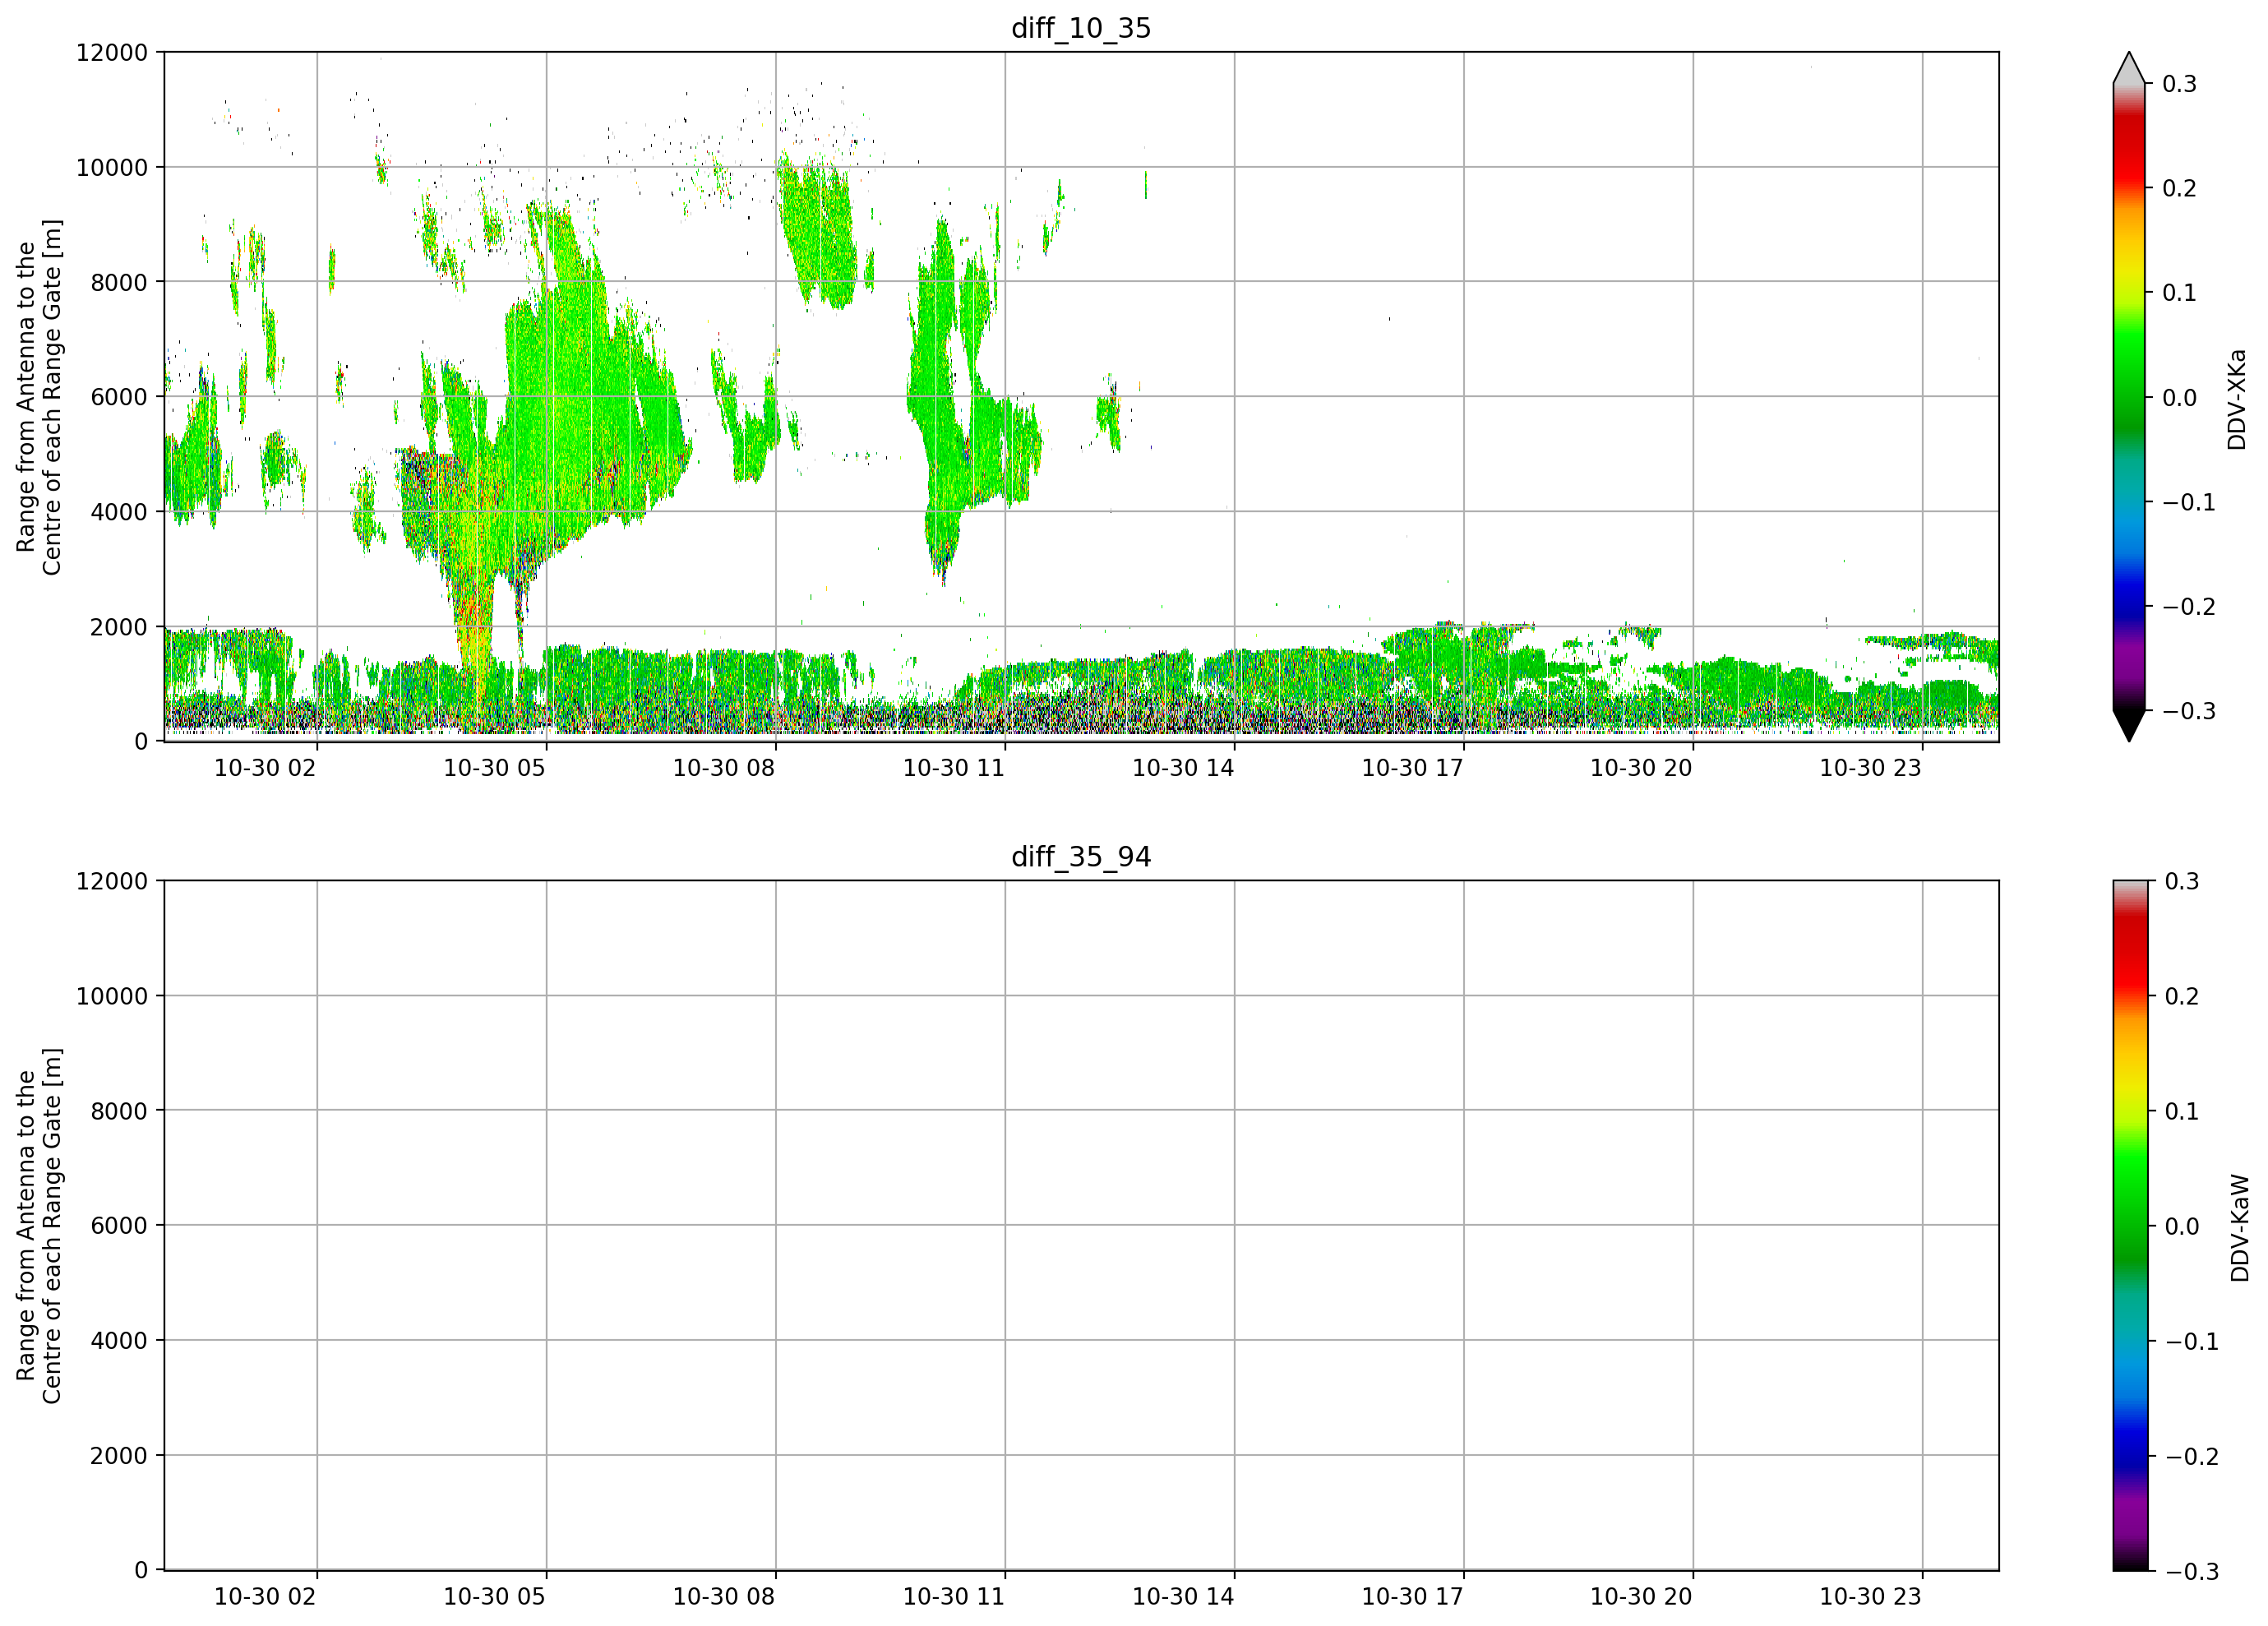Click the bottom plot's range axis title
Screen dimensions: 2268x1626
(39, 1226)
